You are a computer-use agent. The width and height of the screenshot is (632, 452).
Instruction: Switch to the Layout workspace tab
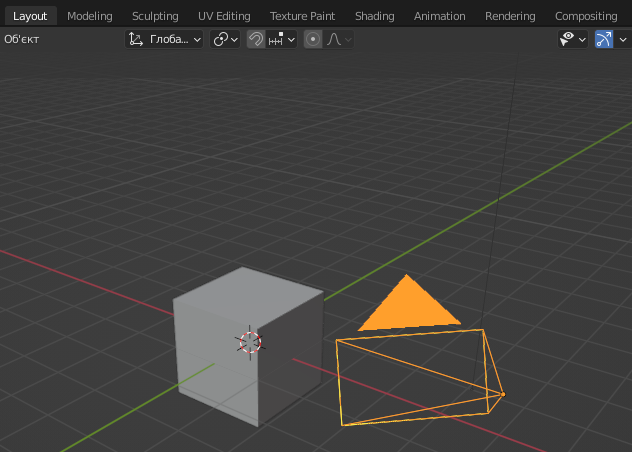30,16
